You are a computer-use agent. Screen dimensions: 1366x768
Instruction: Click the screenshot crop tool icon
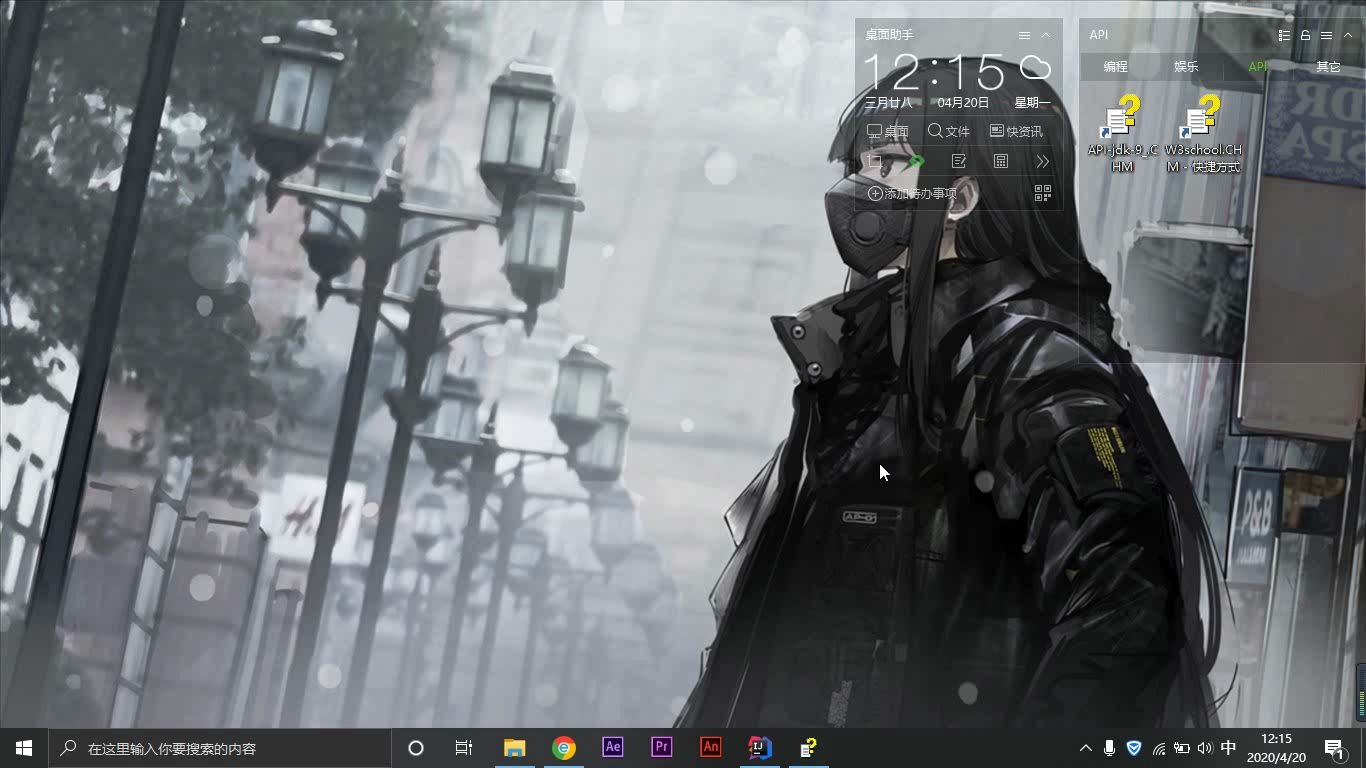(x=875, y=161)
